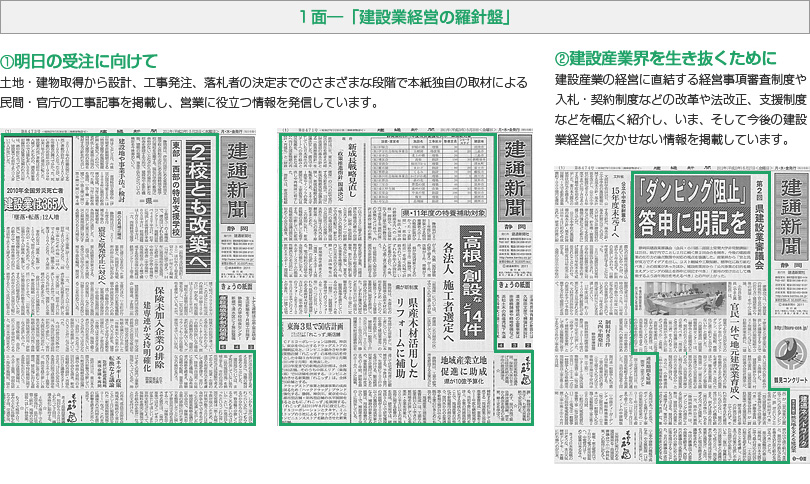Click the headline 東海3県で50店計画

pos(315,326)
